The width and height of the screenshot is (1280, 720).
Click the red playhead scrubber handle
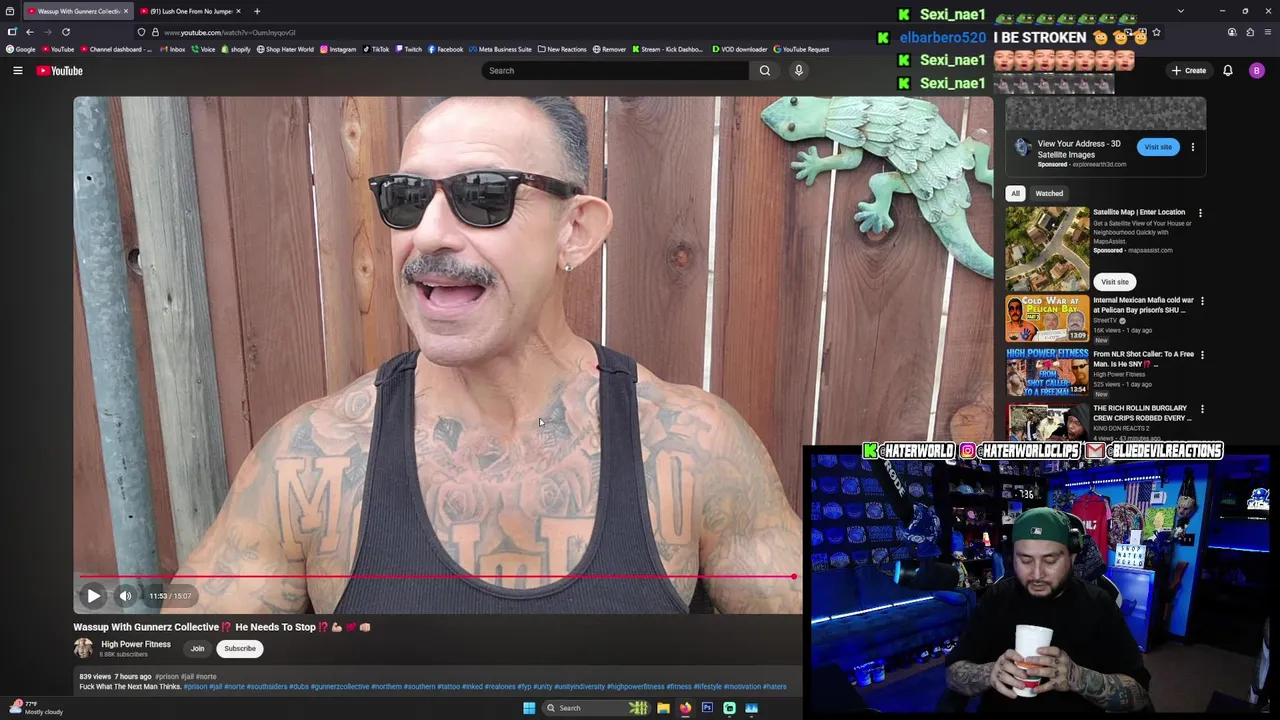point(794,577)
